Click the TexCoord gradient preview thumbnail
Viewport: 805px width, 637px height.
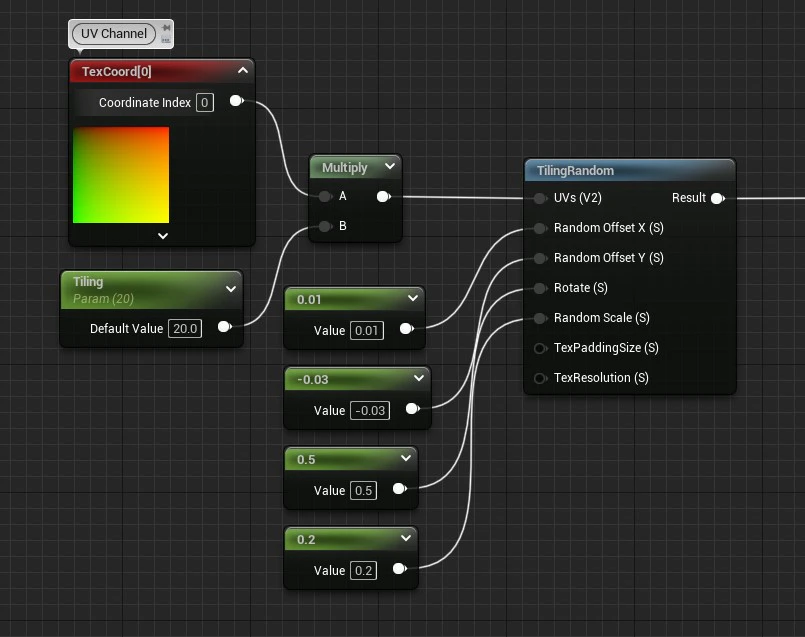coord(121,175)
